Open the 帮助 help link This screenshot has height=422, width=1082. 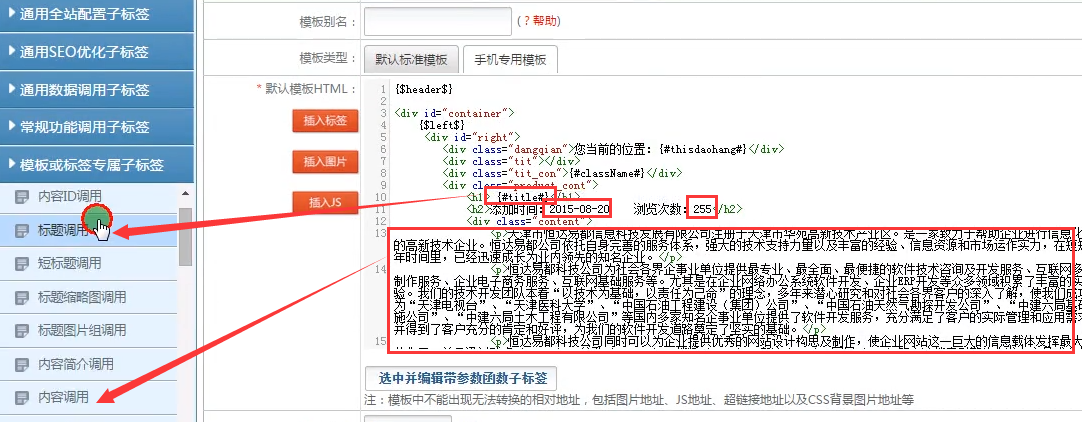coord(538,21)
